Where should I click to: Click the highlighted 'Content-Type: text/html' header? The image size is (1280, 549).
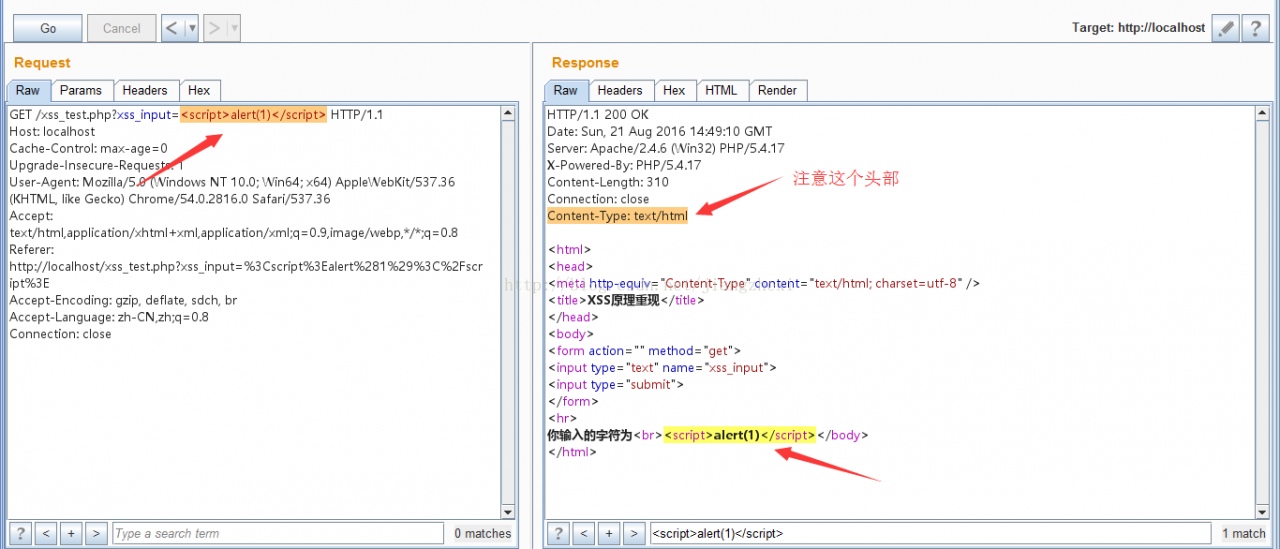[617, 216]
